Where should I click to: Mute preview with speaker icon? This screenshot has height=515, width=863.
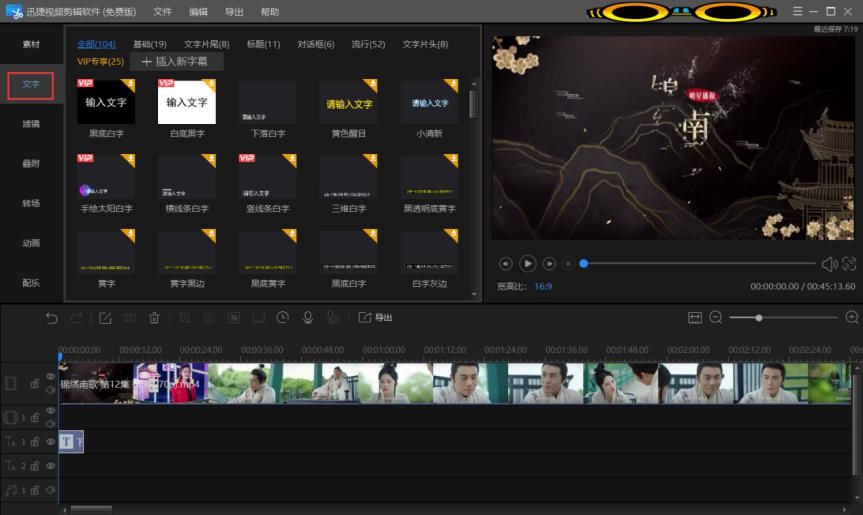[x=829, y=264]
